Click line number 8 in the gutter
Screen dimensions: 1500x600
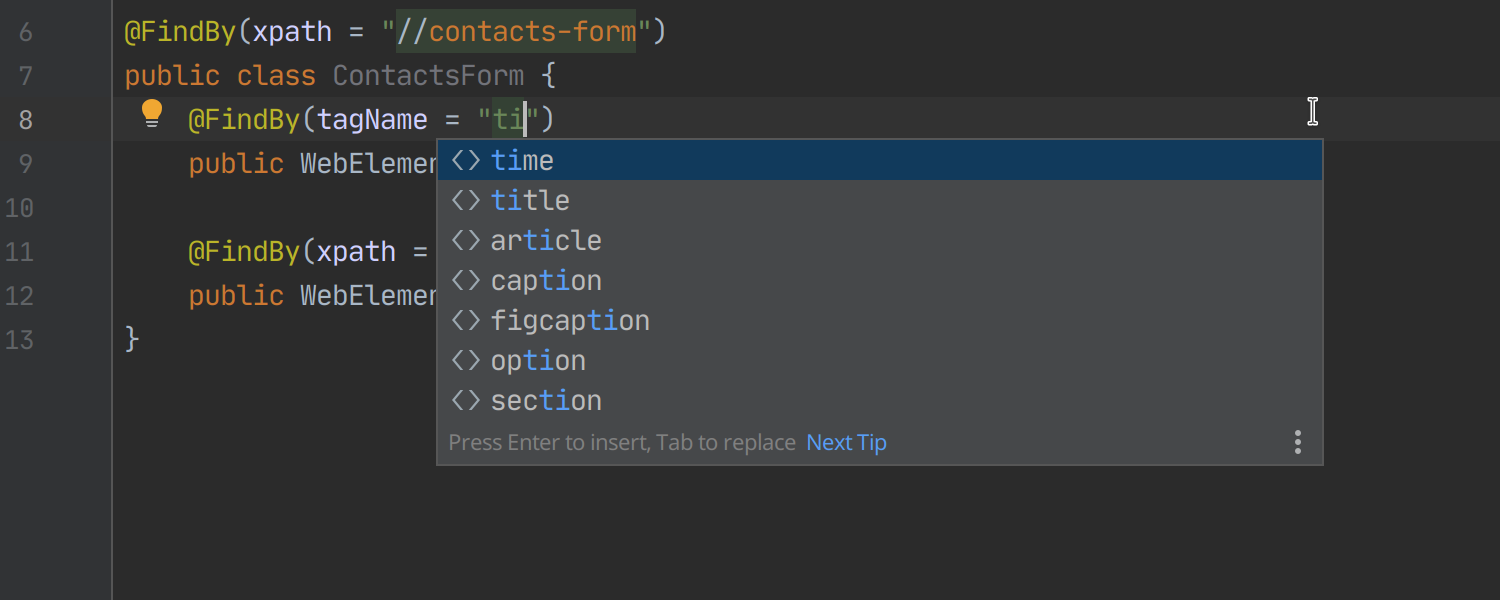pyautogui.click(x=25, y=120)
